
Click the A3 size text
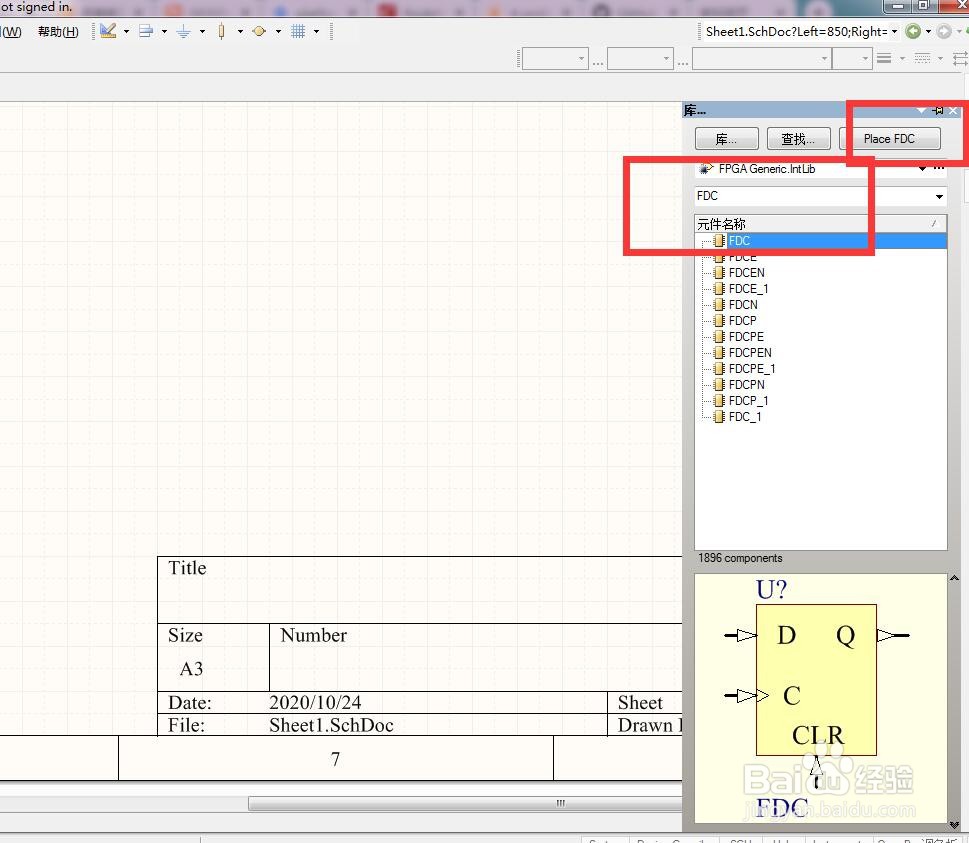click(191, 669)
